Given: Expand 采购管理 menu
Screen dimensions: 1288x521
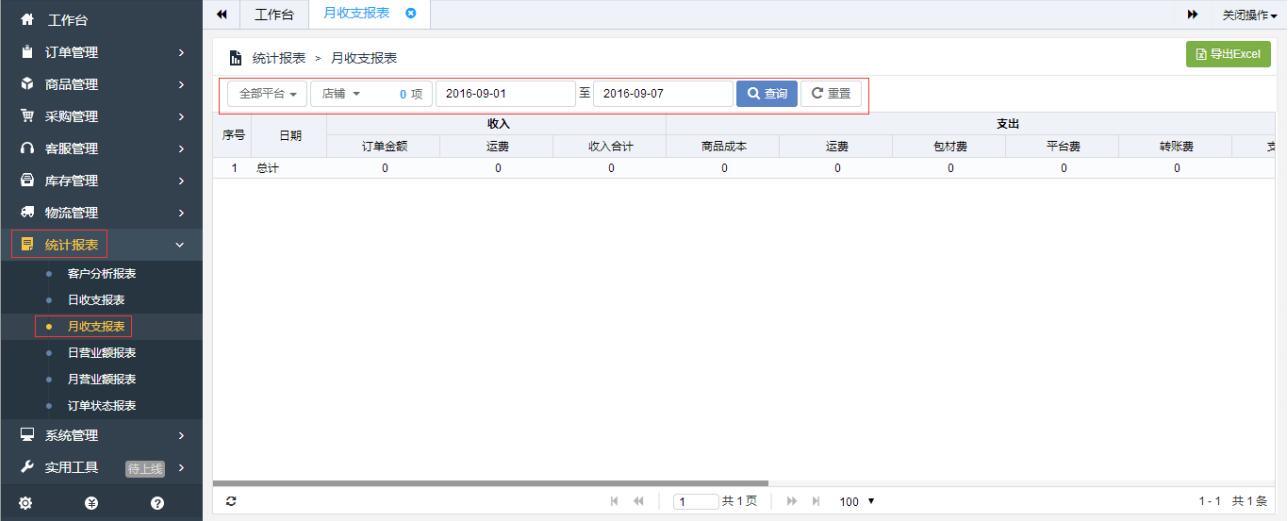Looking at the screenshot, I should (x=180, y=117).
